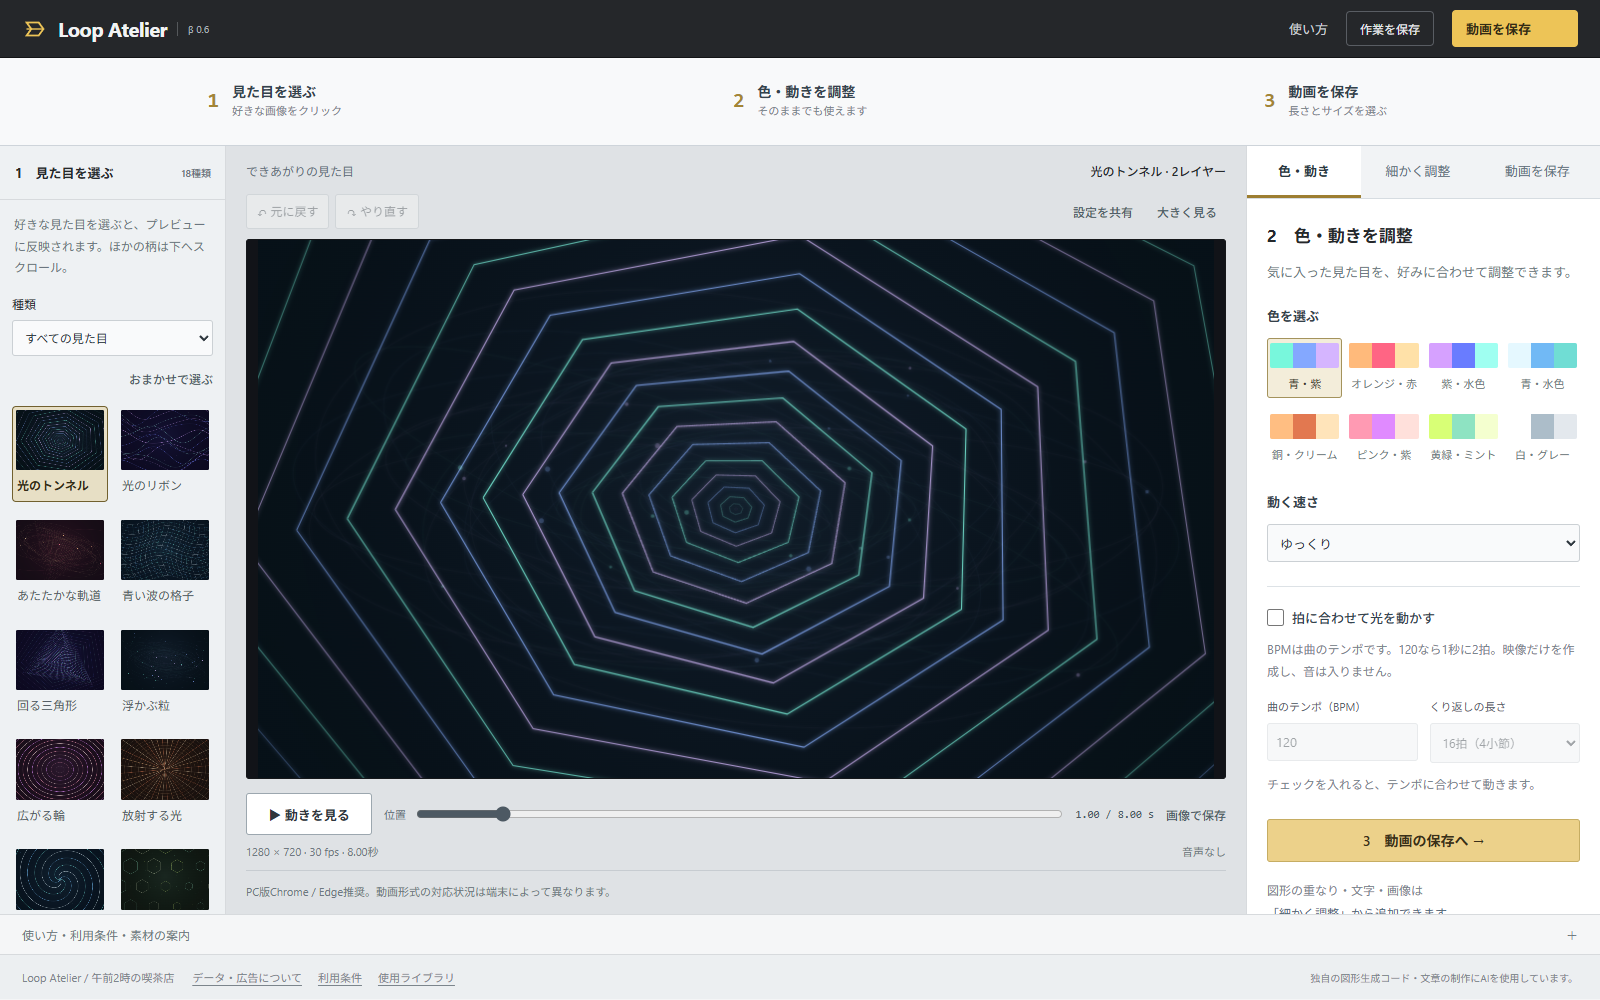Click 3 動画の保存へ button
The image size is (1600, 1000).
(1423, 841)
